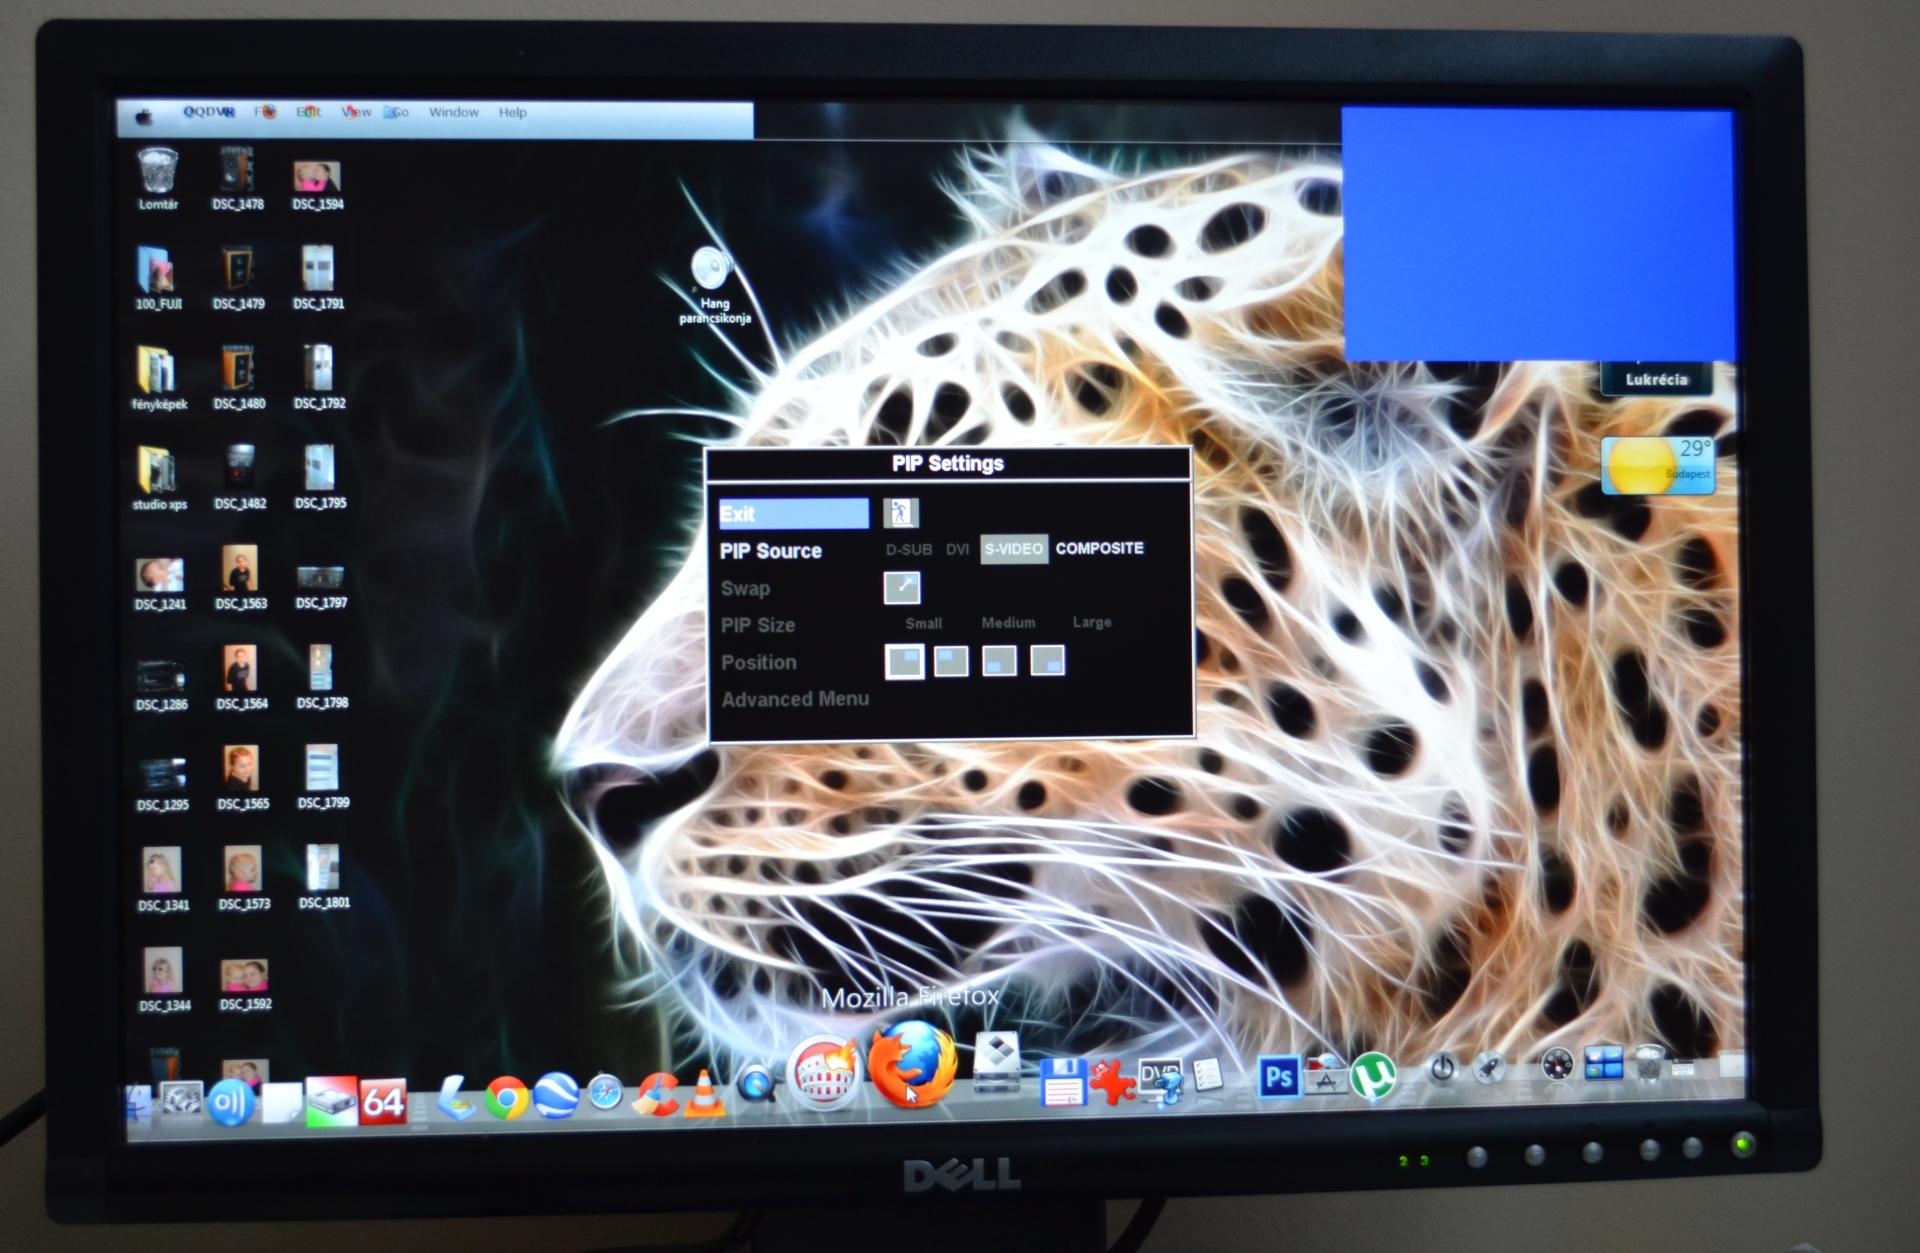The width and height of the screenshot is (1920, 1253).
Task: Click the Swap icon button
Action: [902, 587]
